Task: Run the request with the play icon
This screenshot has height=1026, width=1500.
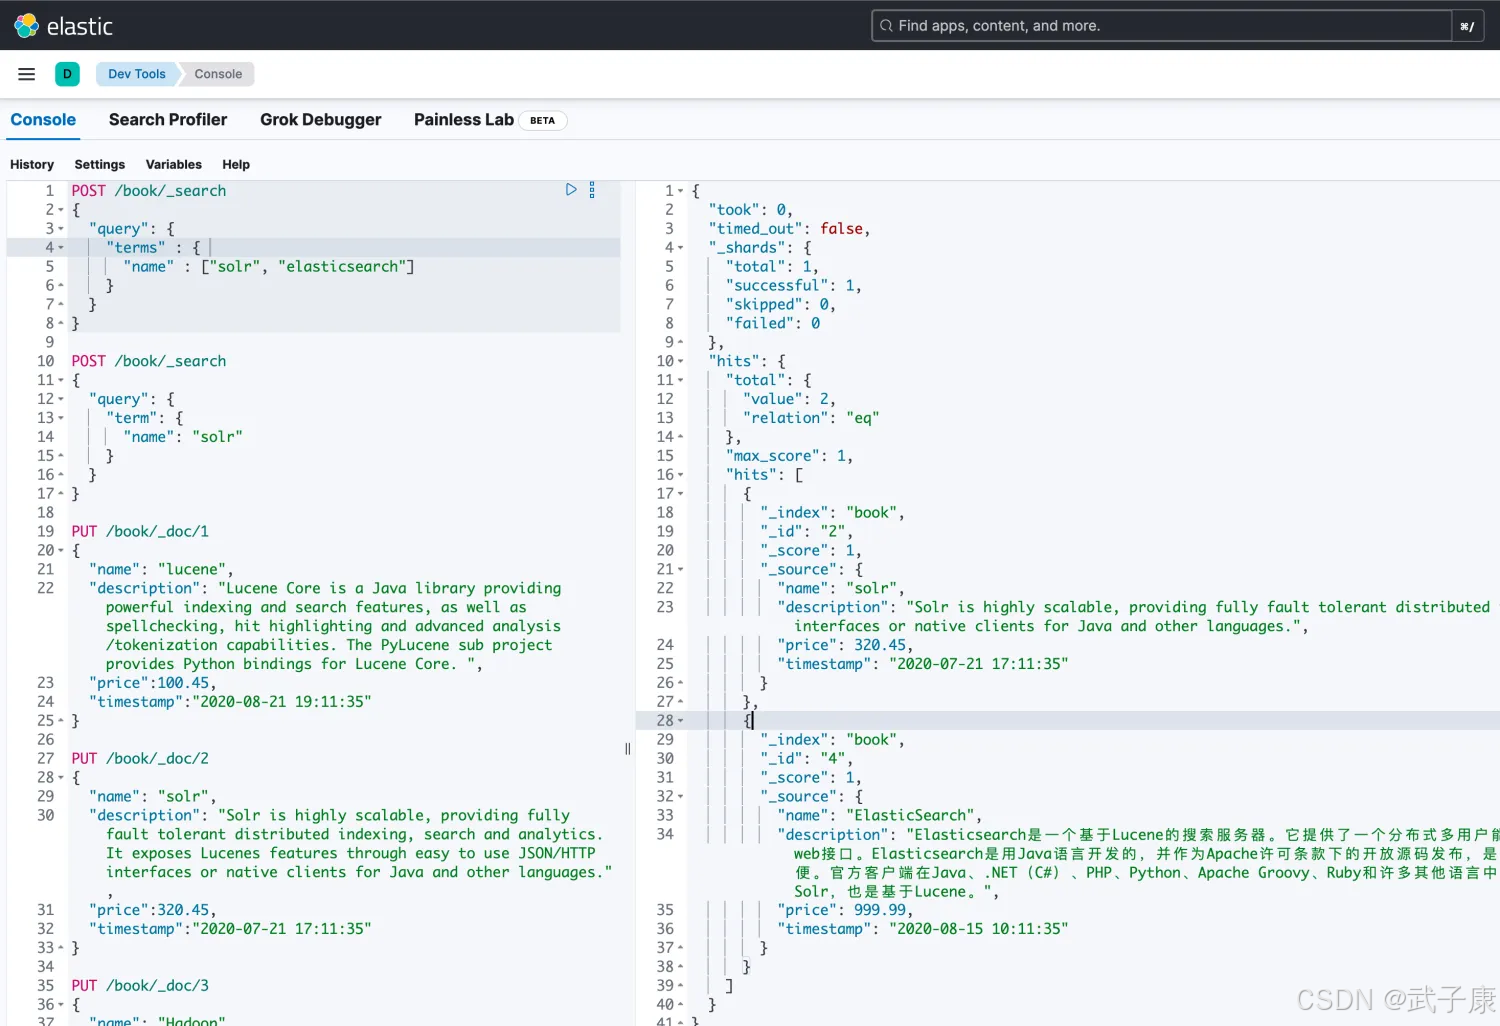Action: (571, 190)
